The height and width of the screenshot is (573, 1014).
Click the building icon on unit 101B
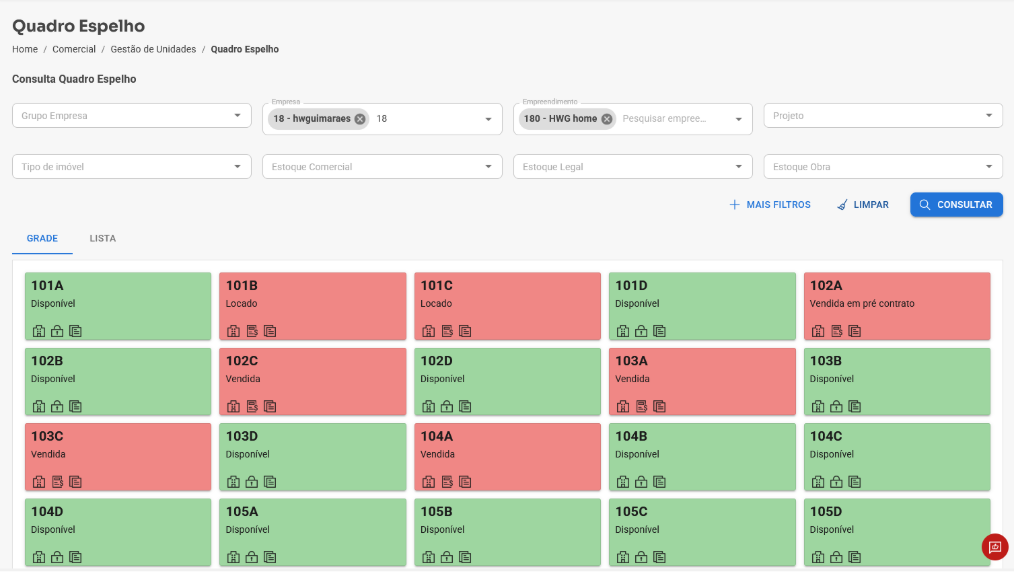click(x=233, y=331)
